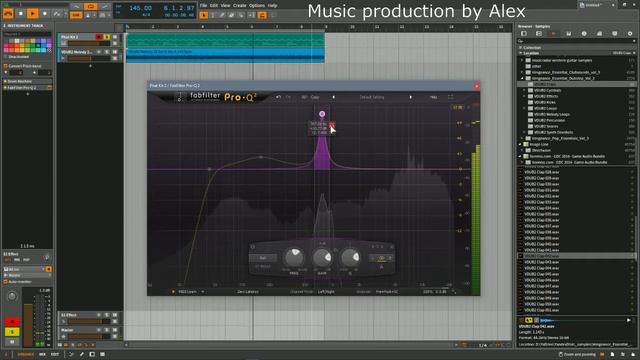Open the VDUB2 Melody Loops folder
This screenshot has height=360, width=640.
coord(552,114)
